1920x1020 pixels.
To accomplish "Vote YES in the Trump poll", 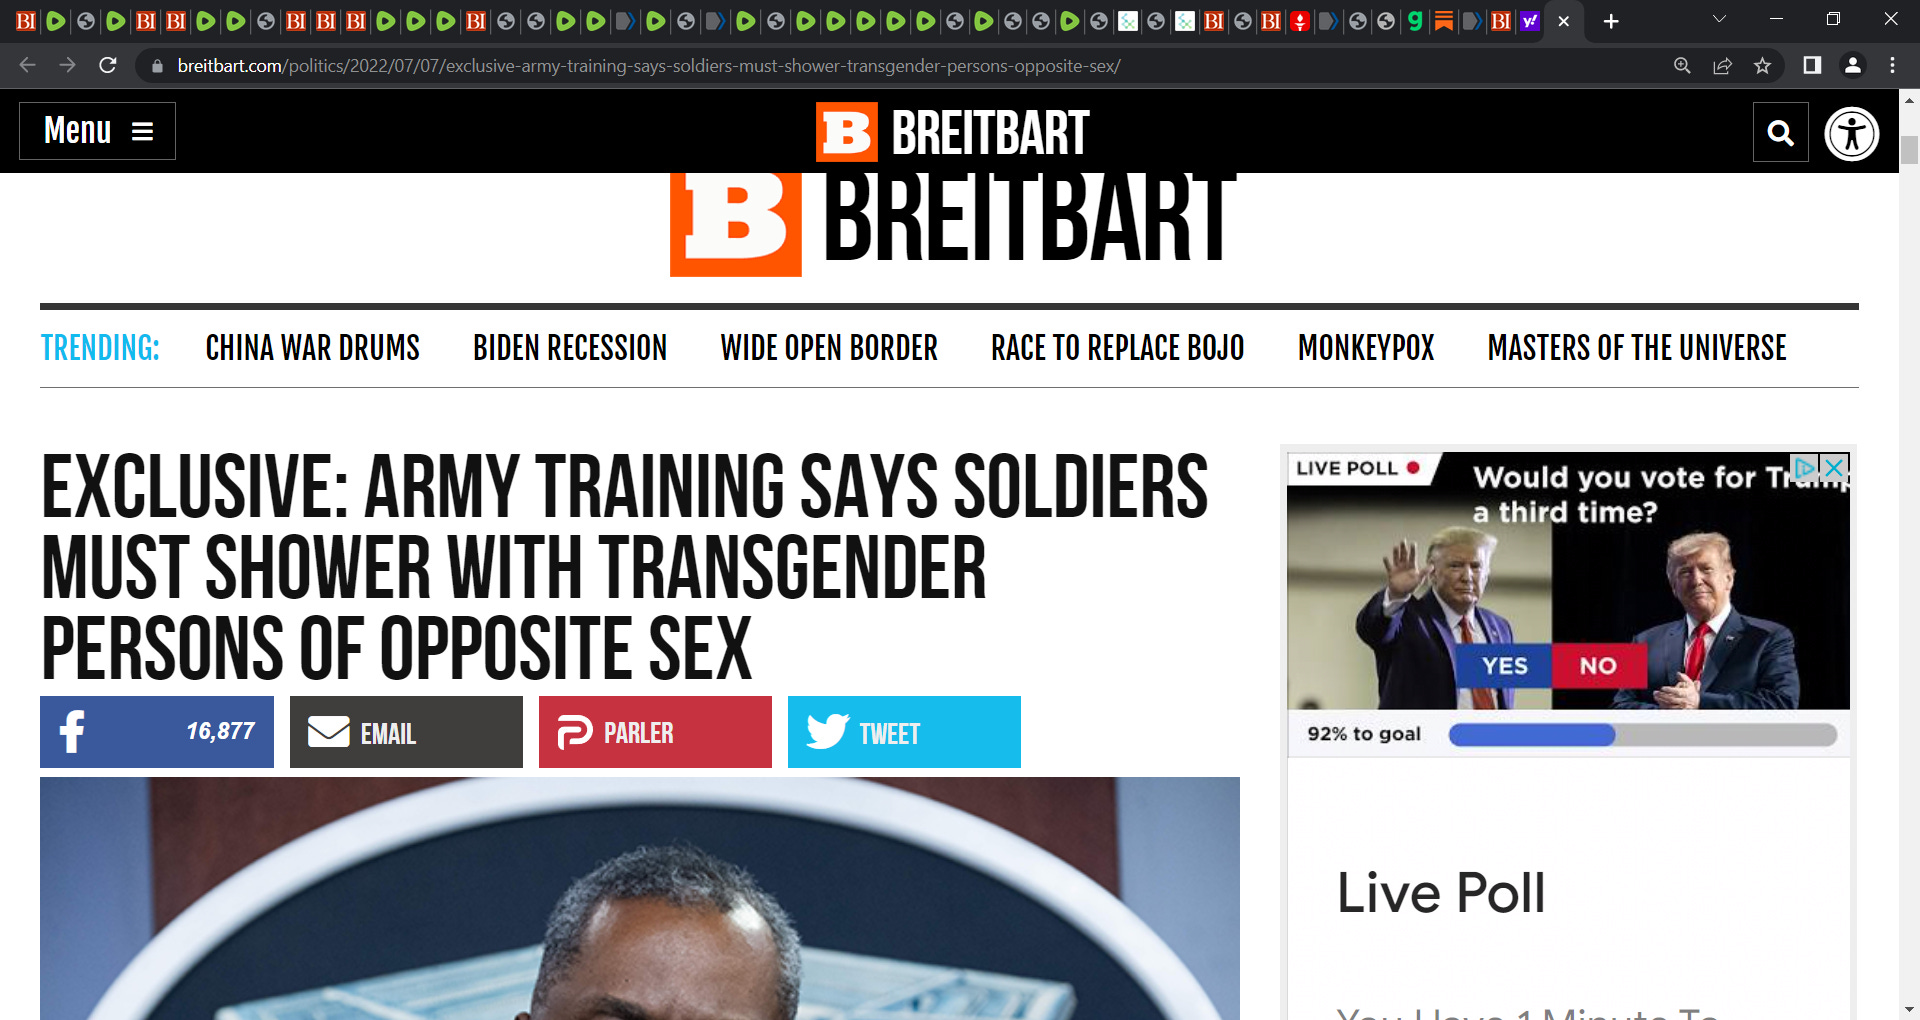I will coord(1504,666).
